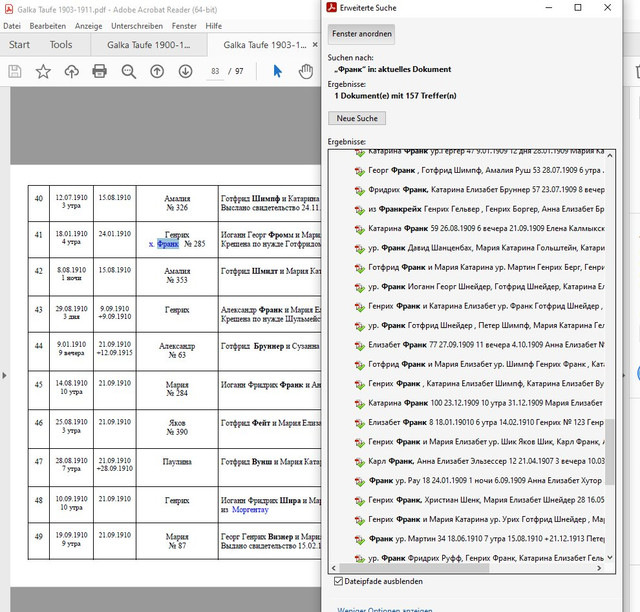Viewport: 640px width, 612px height.
Task: Open result 'Готфрид Франк и Мария Елизабет ур. Шимпф'
Action: 486,364
